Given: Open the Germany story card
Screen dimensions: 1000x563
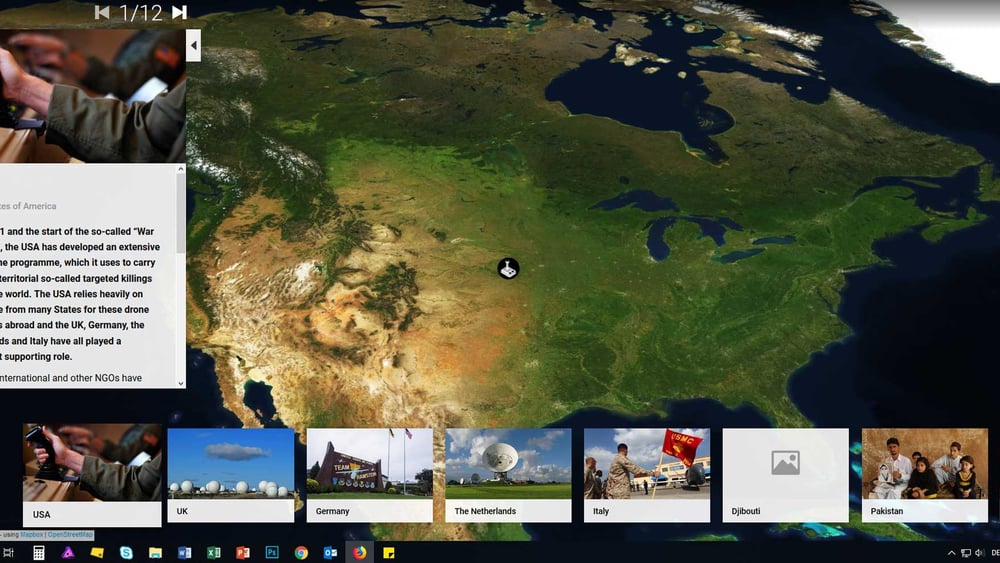Looking at the screenshot, I should (x=370, y=475).
